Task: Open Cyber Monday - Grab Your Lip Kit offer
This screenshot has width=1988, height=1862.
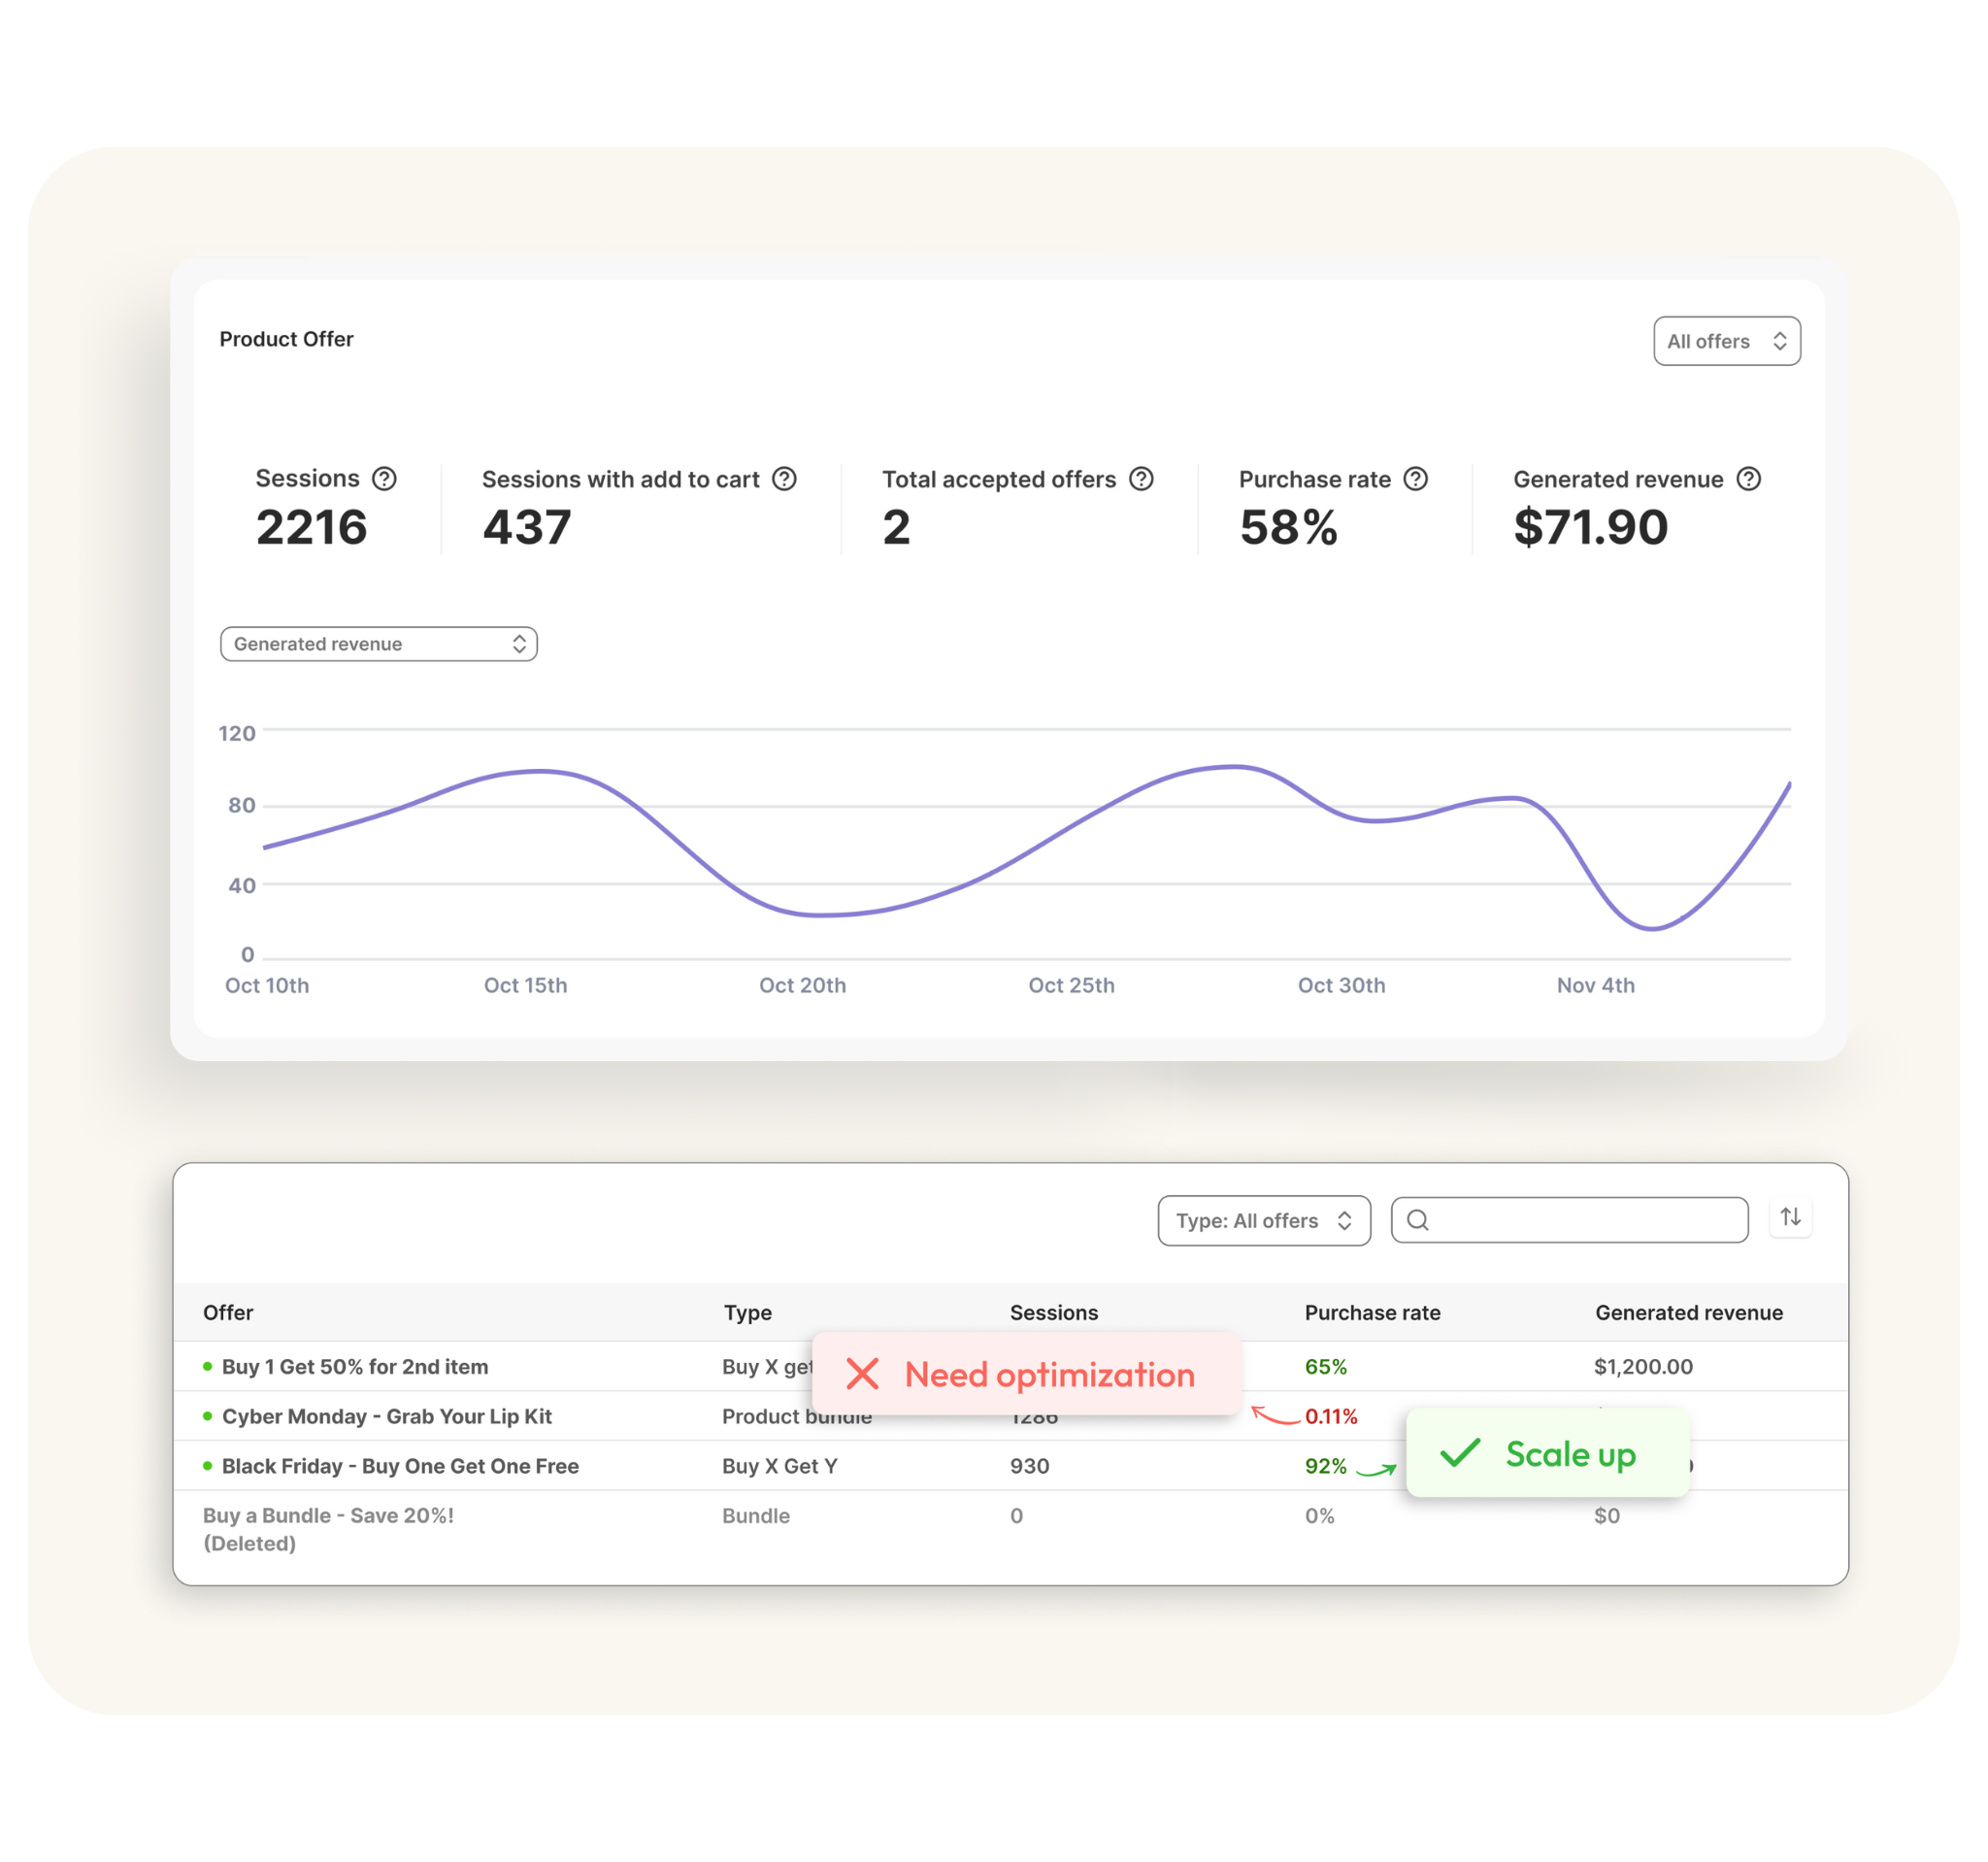Action: [x=386, y=1416]
